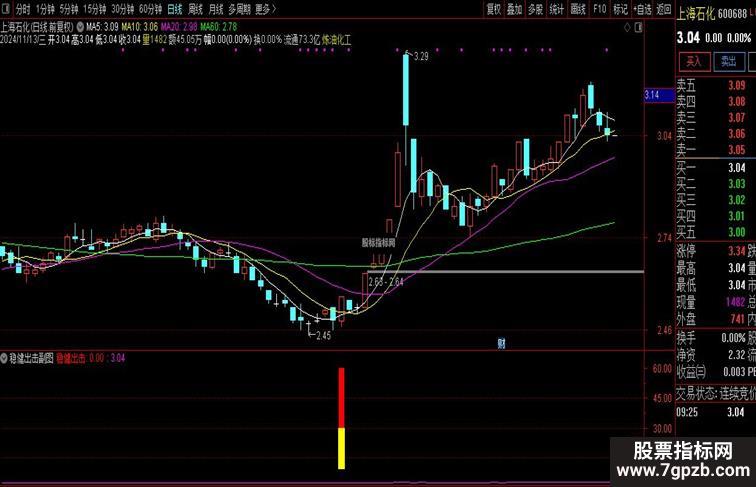Click the 3.29 high price label
Screen dimensions: 756x487
421,56
